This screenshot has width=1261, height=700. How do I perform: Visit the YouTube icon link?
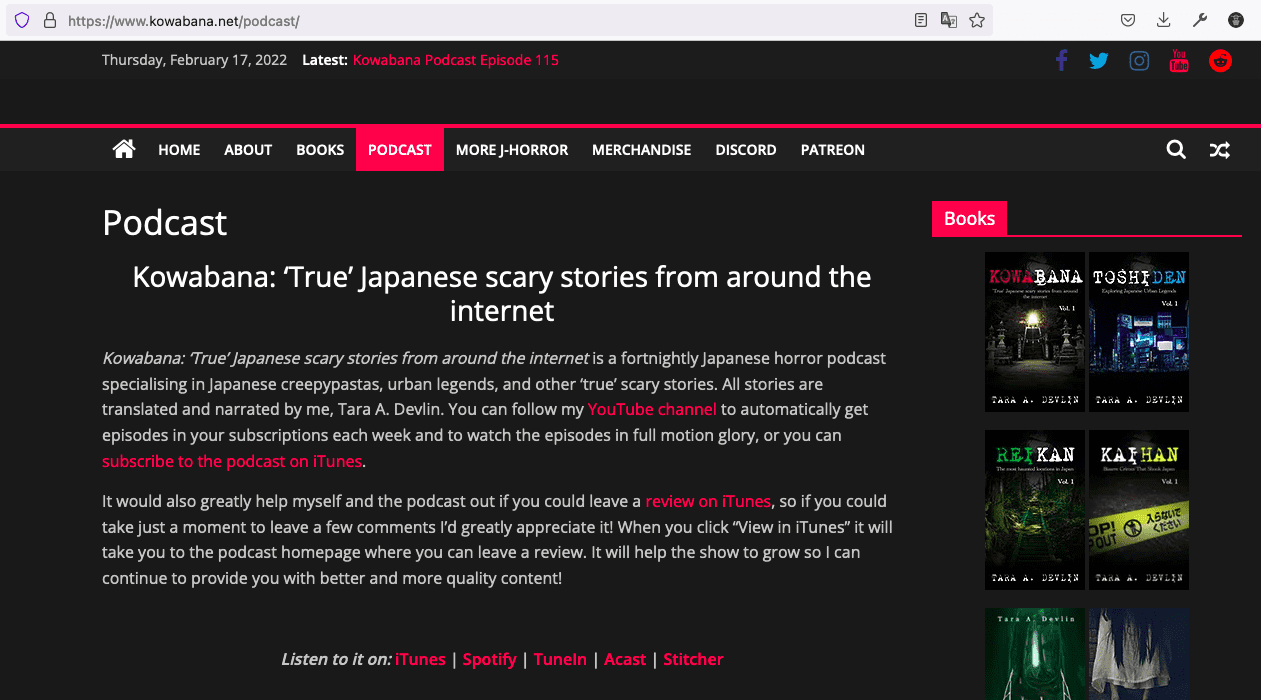(1179, 61)
